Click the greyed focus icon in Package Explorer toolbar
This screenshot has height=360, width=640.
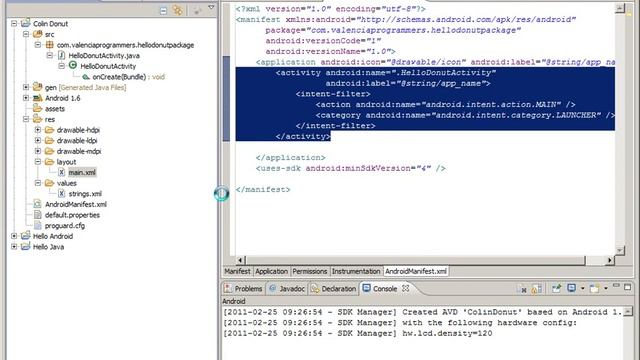198,10
